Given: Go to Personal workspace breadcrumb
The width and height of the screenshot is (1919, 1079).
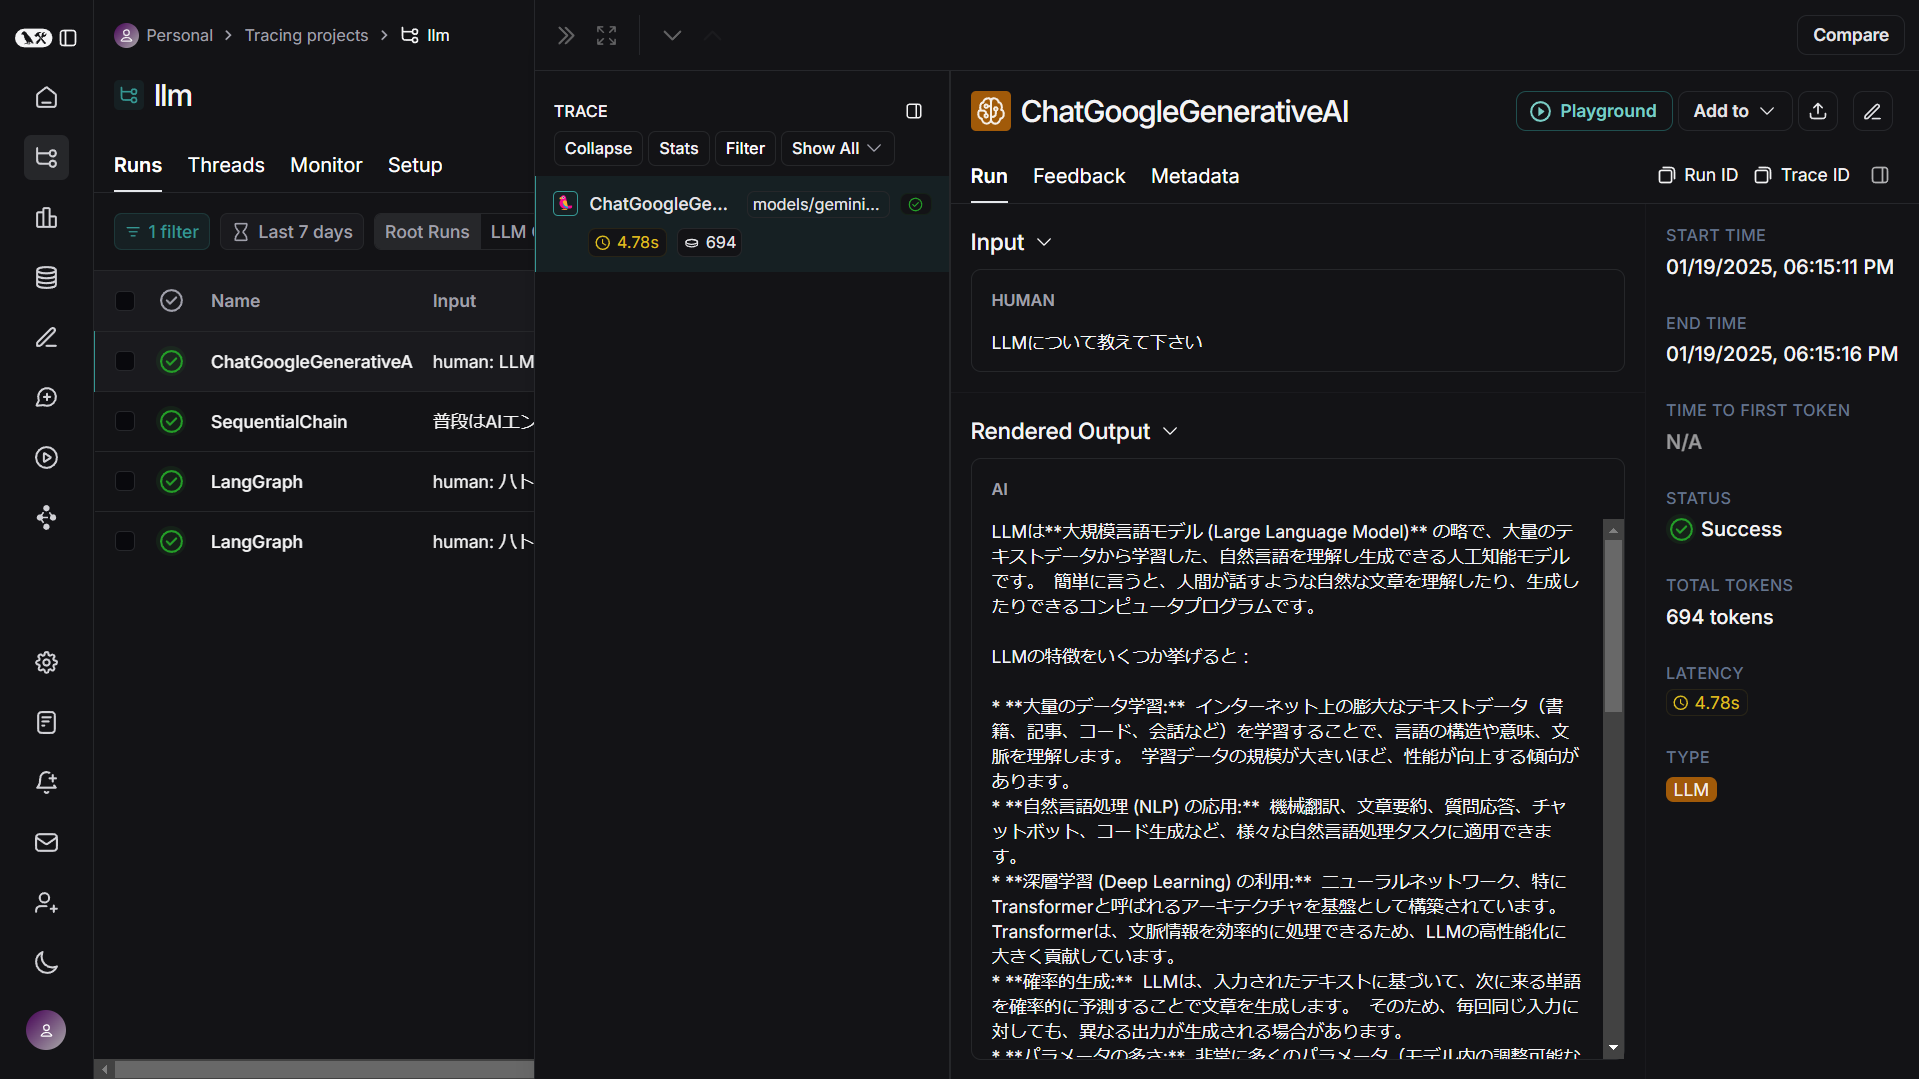Looking at the screenshot, I should (164, 35).
